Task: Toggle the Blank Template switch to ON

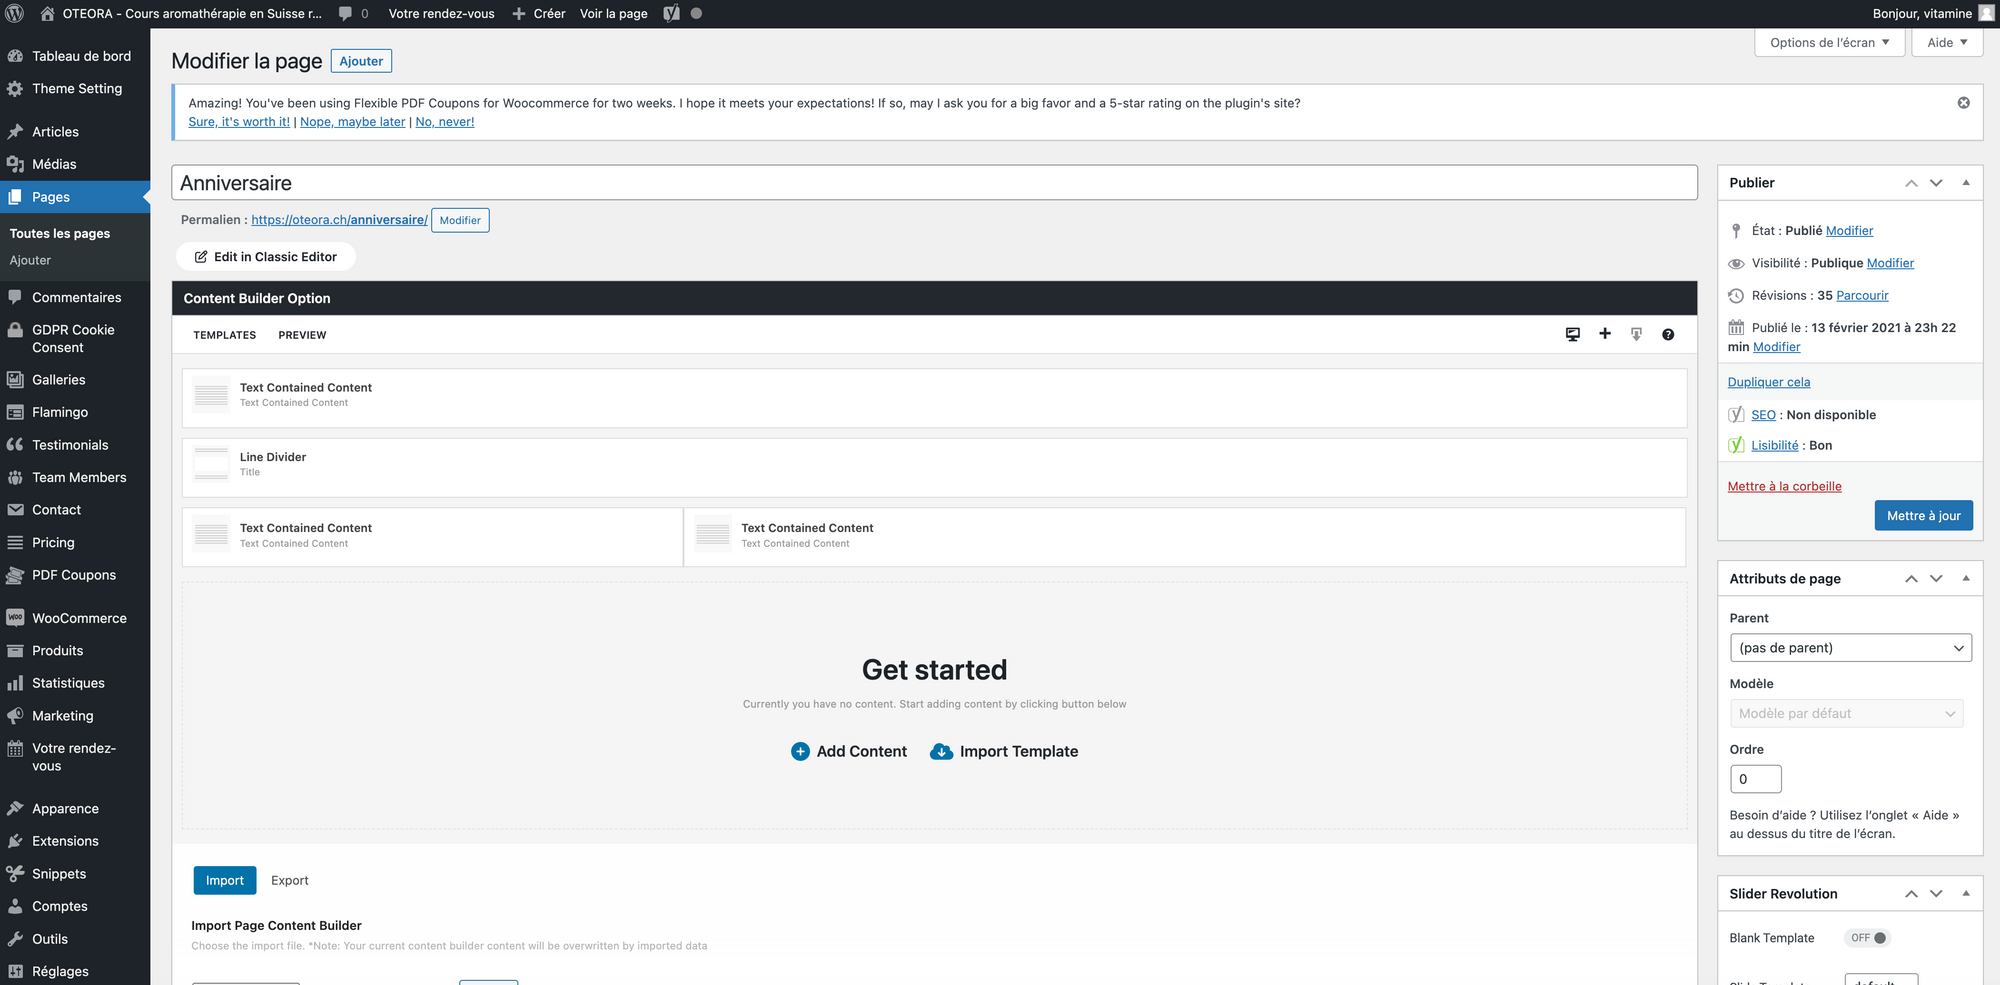Action: click(x=1867, y=938)
